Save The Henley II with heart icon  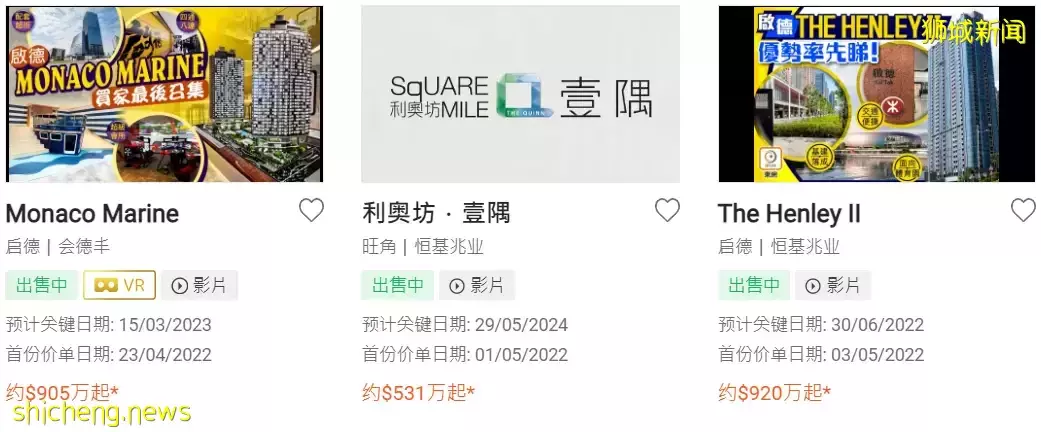coord(1023,210)
